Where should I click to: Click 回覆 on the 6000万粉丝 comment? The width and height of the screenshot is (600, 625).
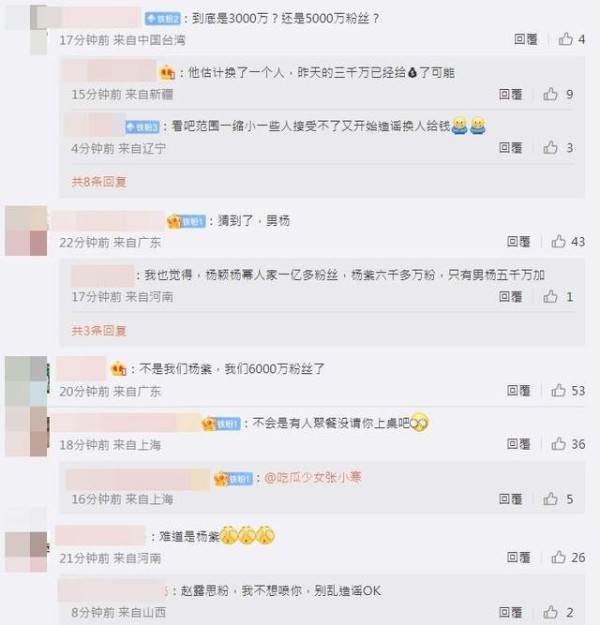(518, 390)
